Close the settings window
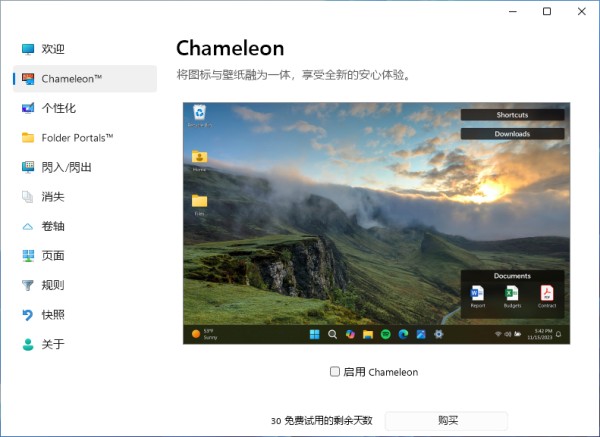Image resolution: width=600 pixels, height=437 pixels. (582, 11)
